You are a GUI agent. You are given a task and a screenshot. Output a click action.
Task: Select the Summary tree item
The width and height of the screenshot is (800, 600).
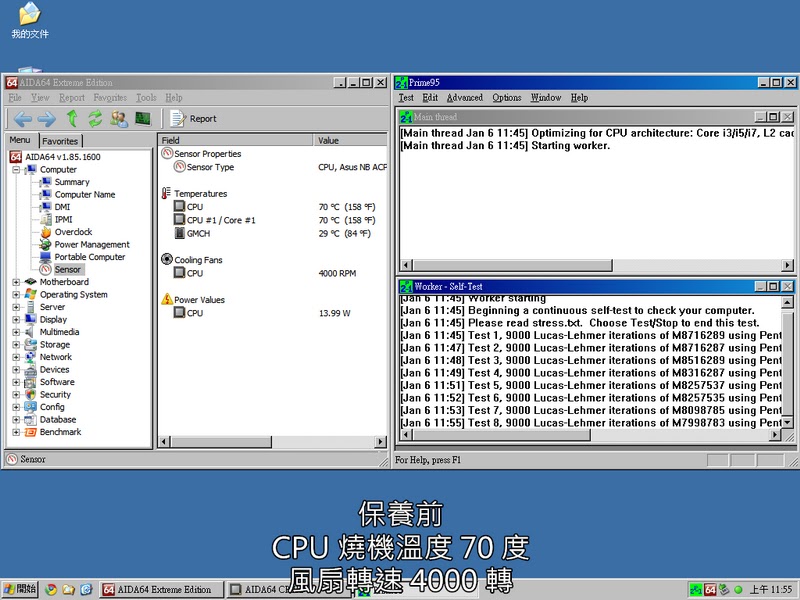[x=72, y=182]
